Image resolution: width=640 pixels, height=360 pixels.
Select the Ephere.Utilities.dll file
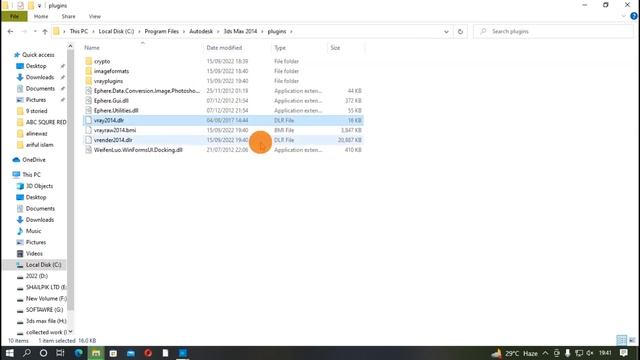click(116, 110)
